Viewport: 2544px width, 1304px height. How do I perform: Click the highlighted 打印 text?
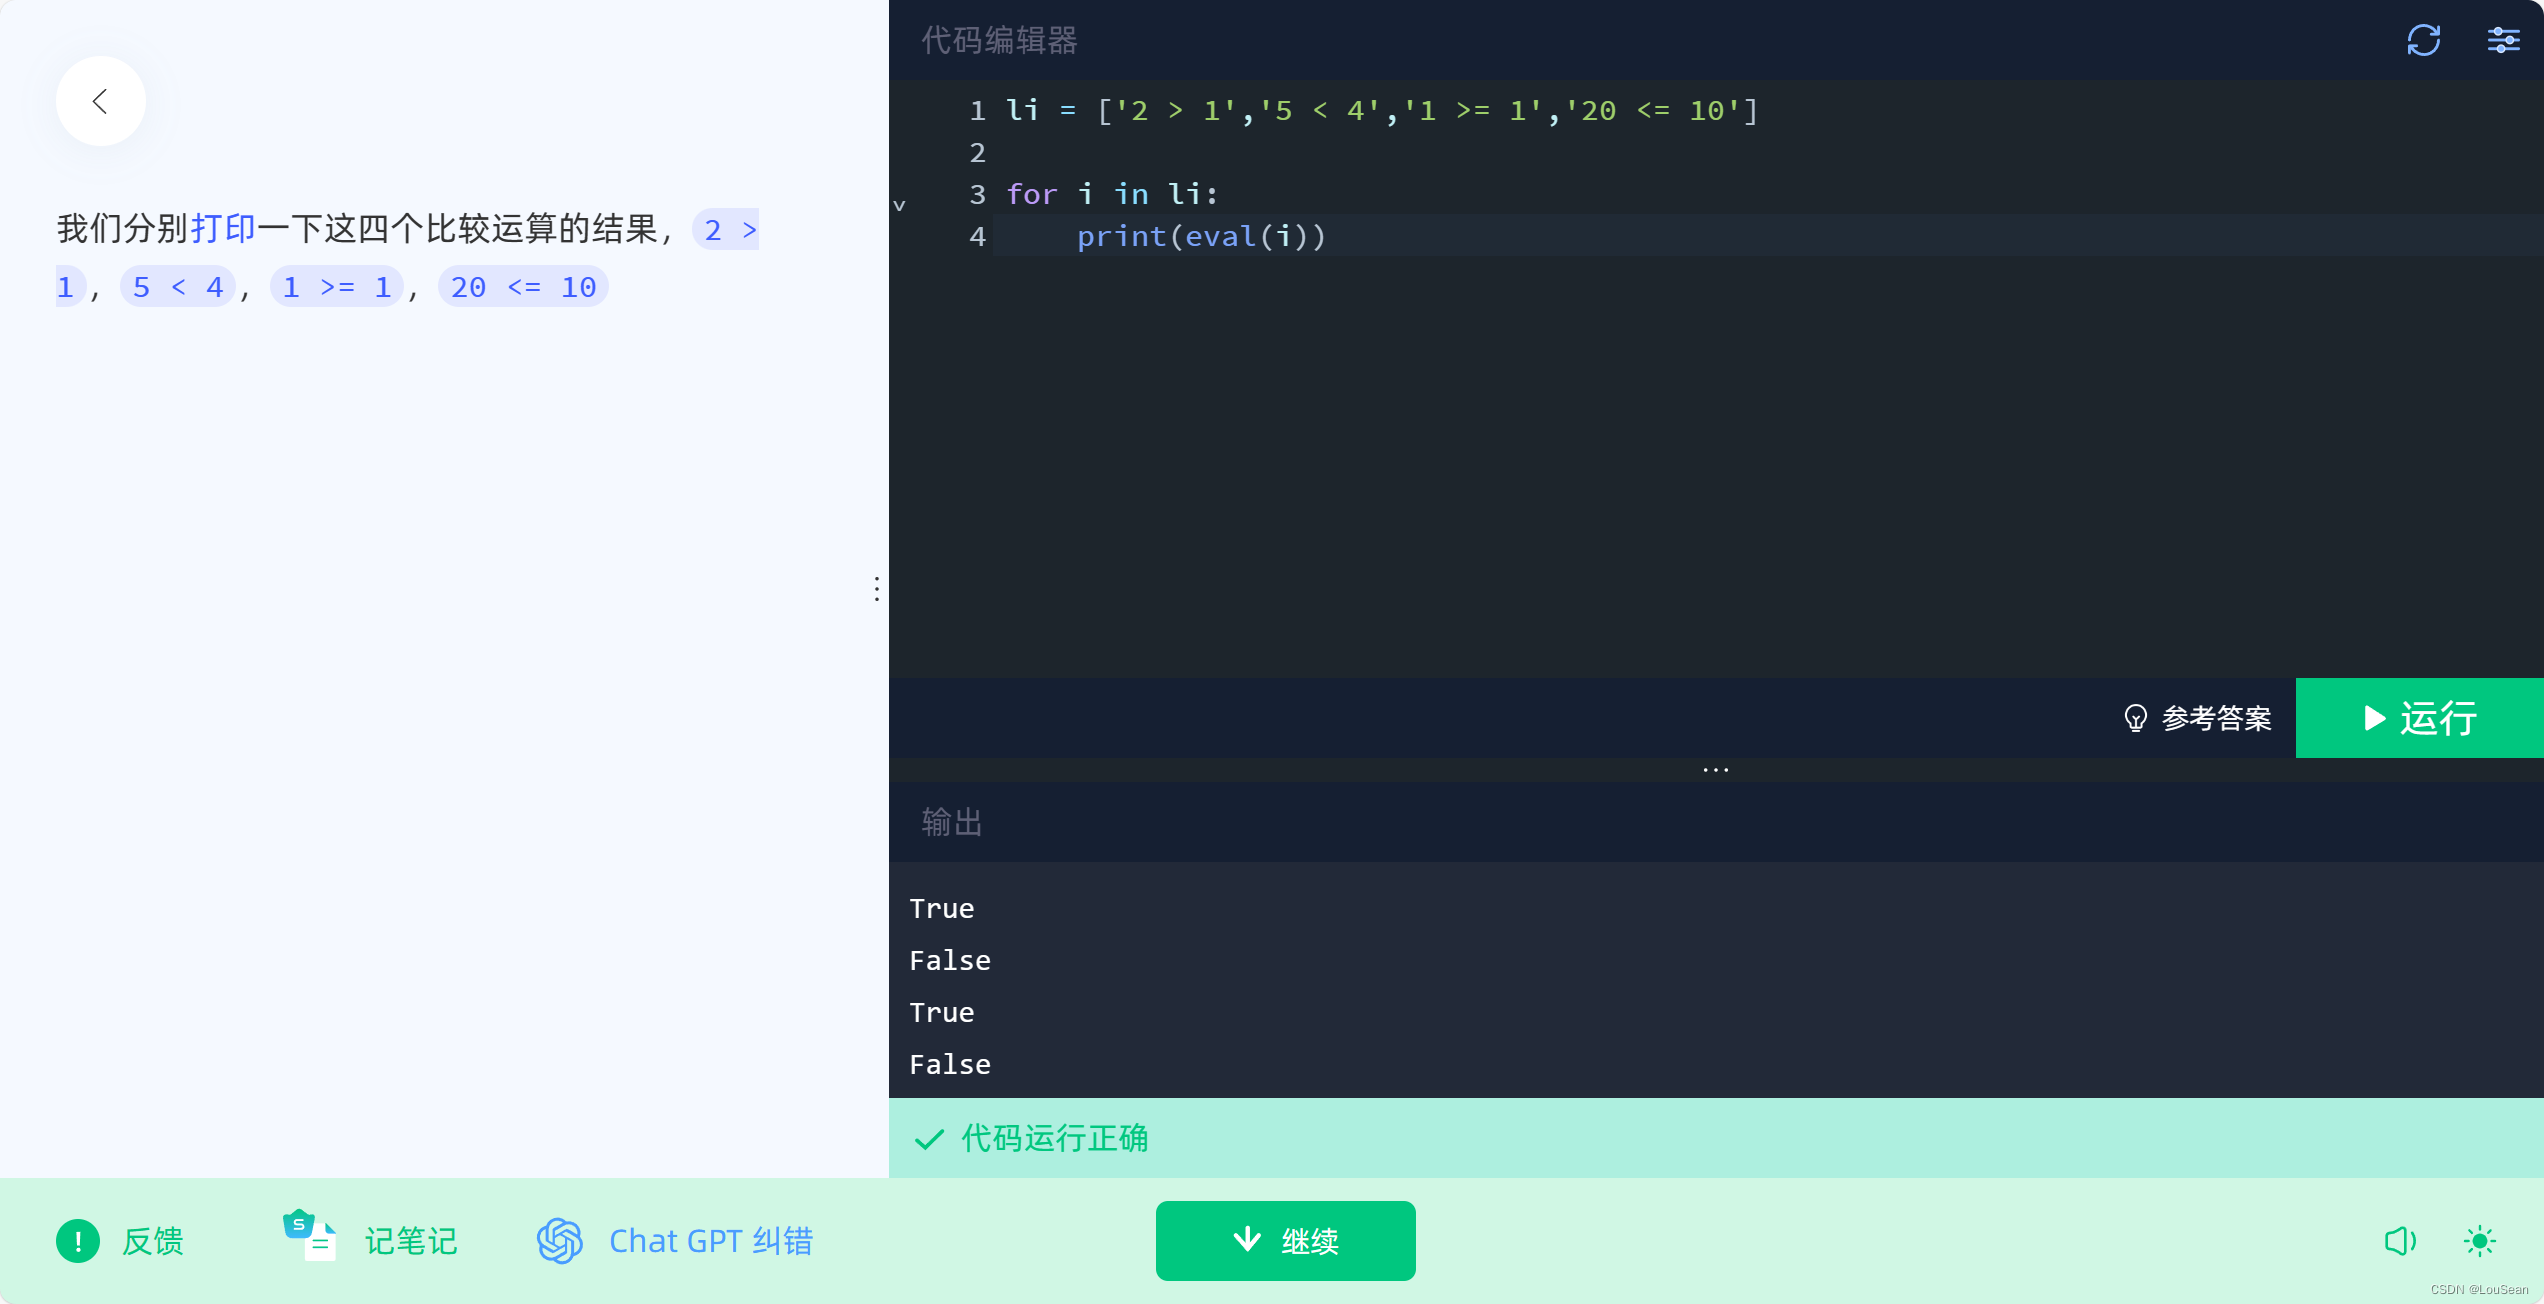(224, 229)
